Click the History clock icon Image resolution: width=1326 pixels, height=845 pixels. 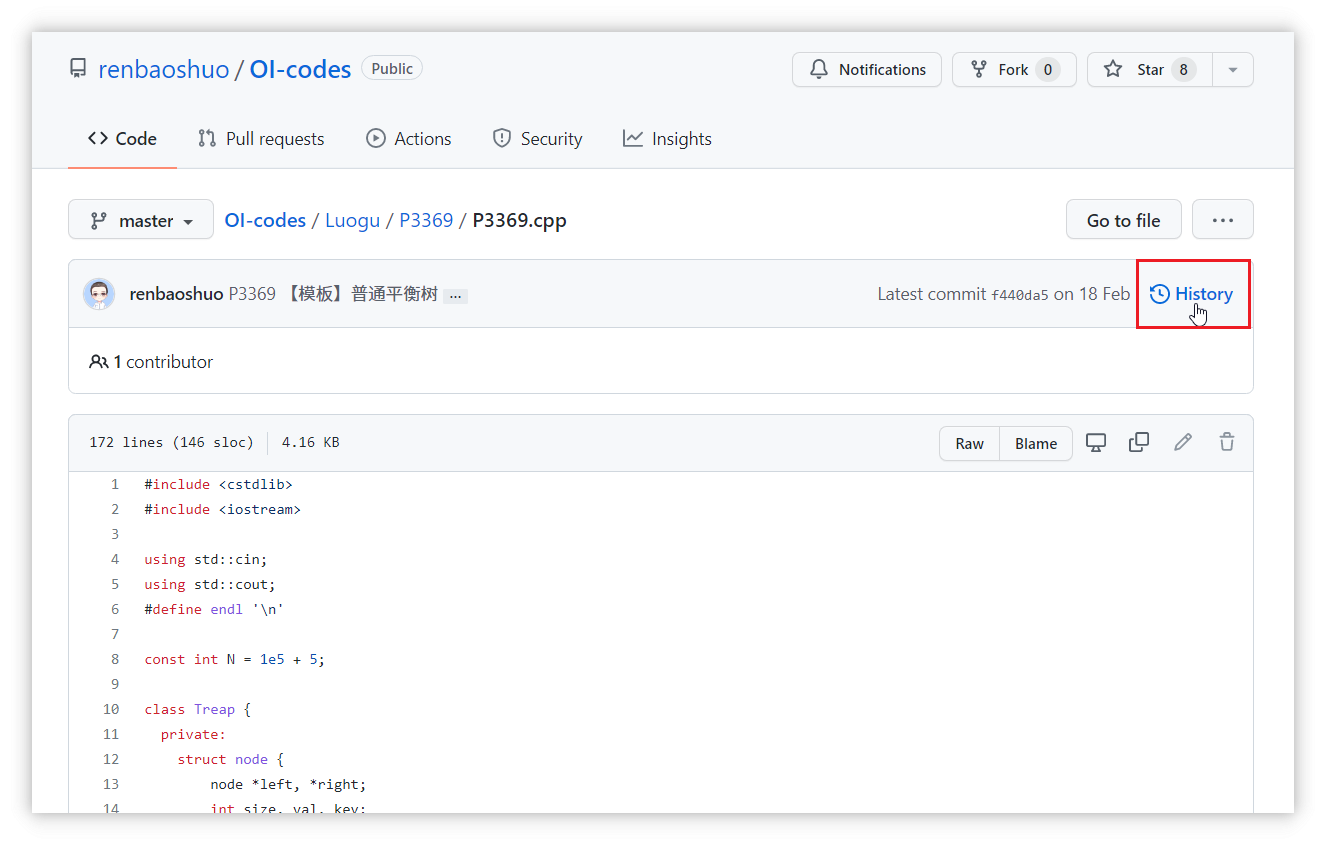pos(1160,294)
